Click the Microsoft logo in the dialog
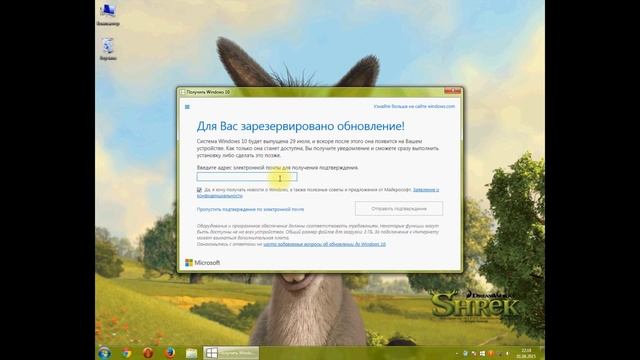Image resolution: width=640 pixels, height=360 pixels. (202, 262)
